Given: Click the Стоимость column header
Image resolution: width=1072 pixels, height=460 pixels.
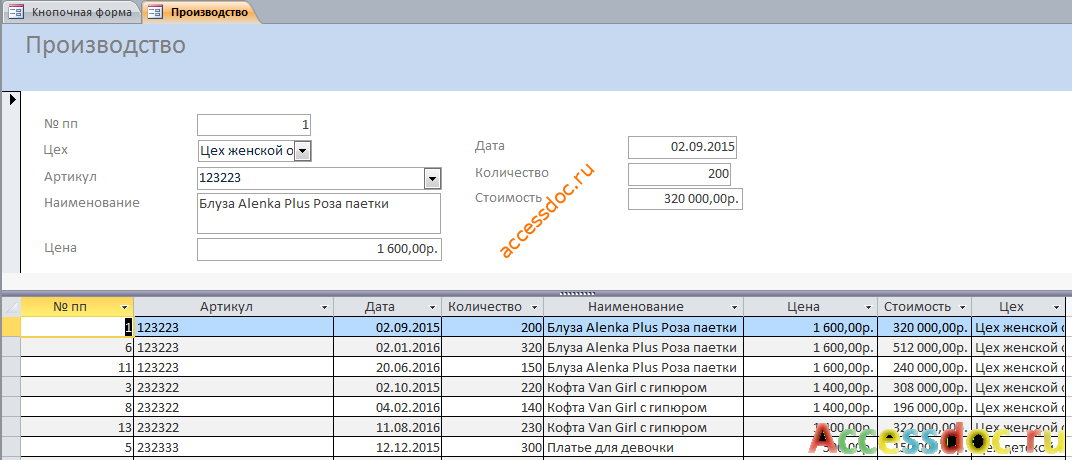Looking at the screenshot, I should point(924,308).
